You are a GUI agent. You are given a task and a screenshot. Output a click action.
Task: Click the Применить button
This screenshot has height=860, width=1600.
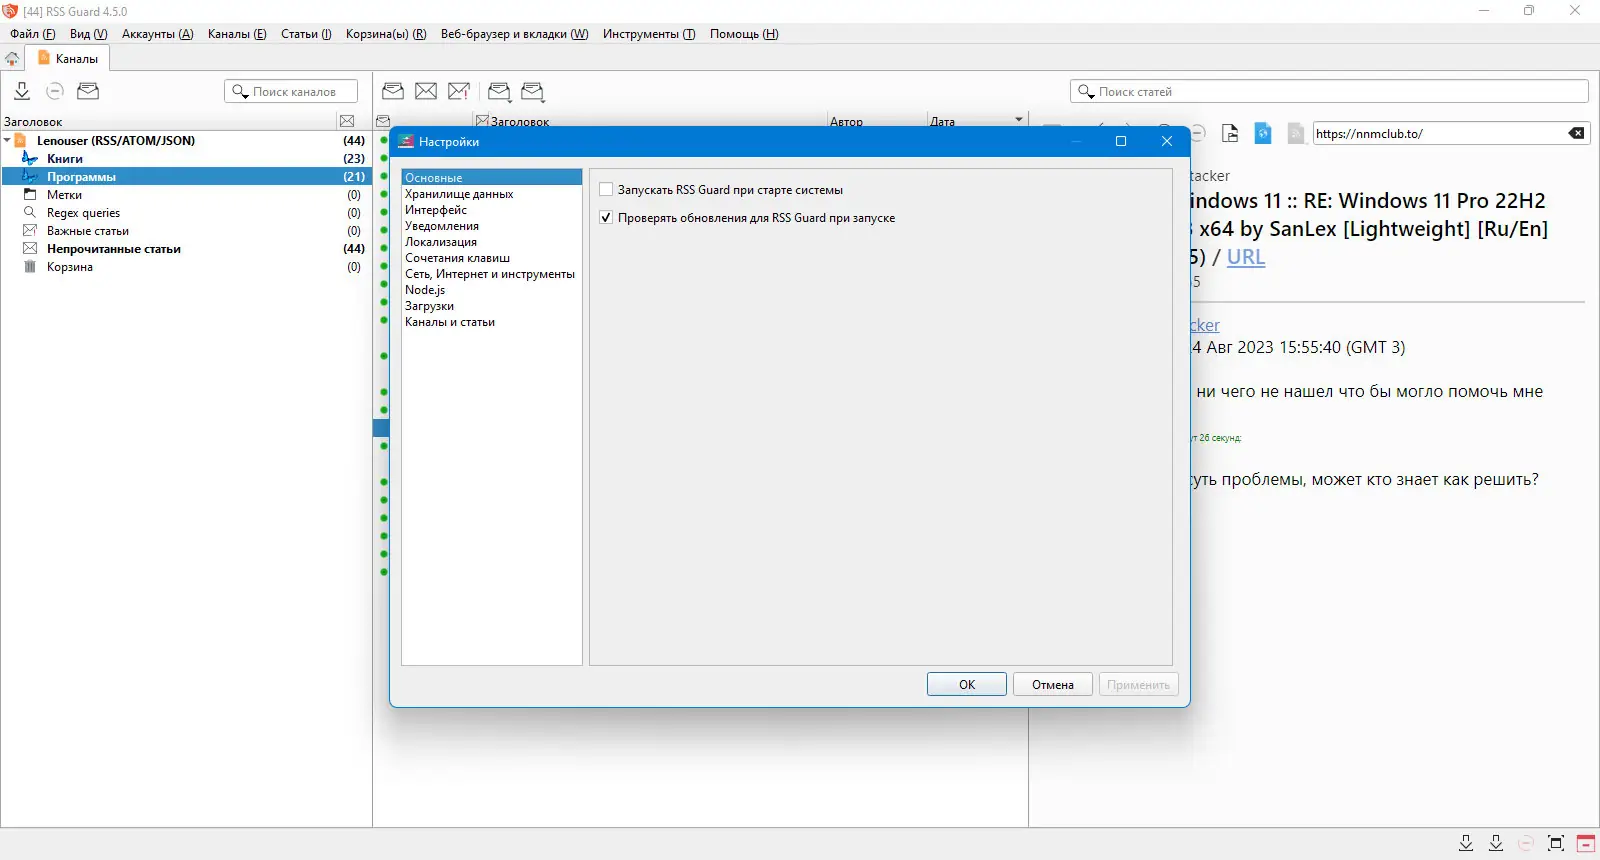point(1138,685)
